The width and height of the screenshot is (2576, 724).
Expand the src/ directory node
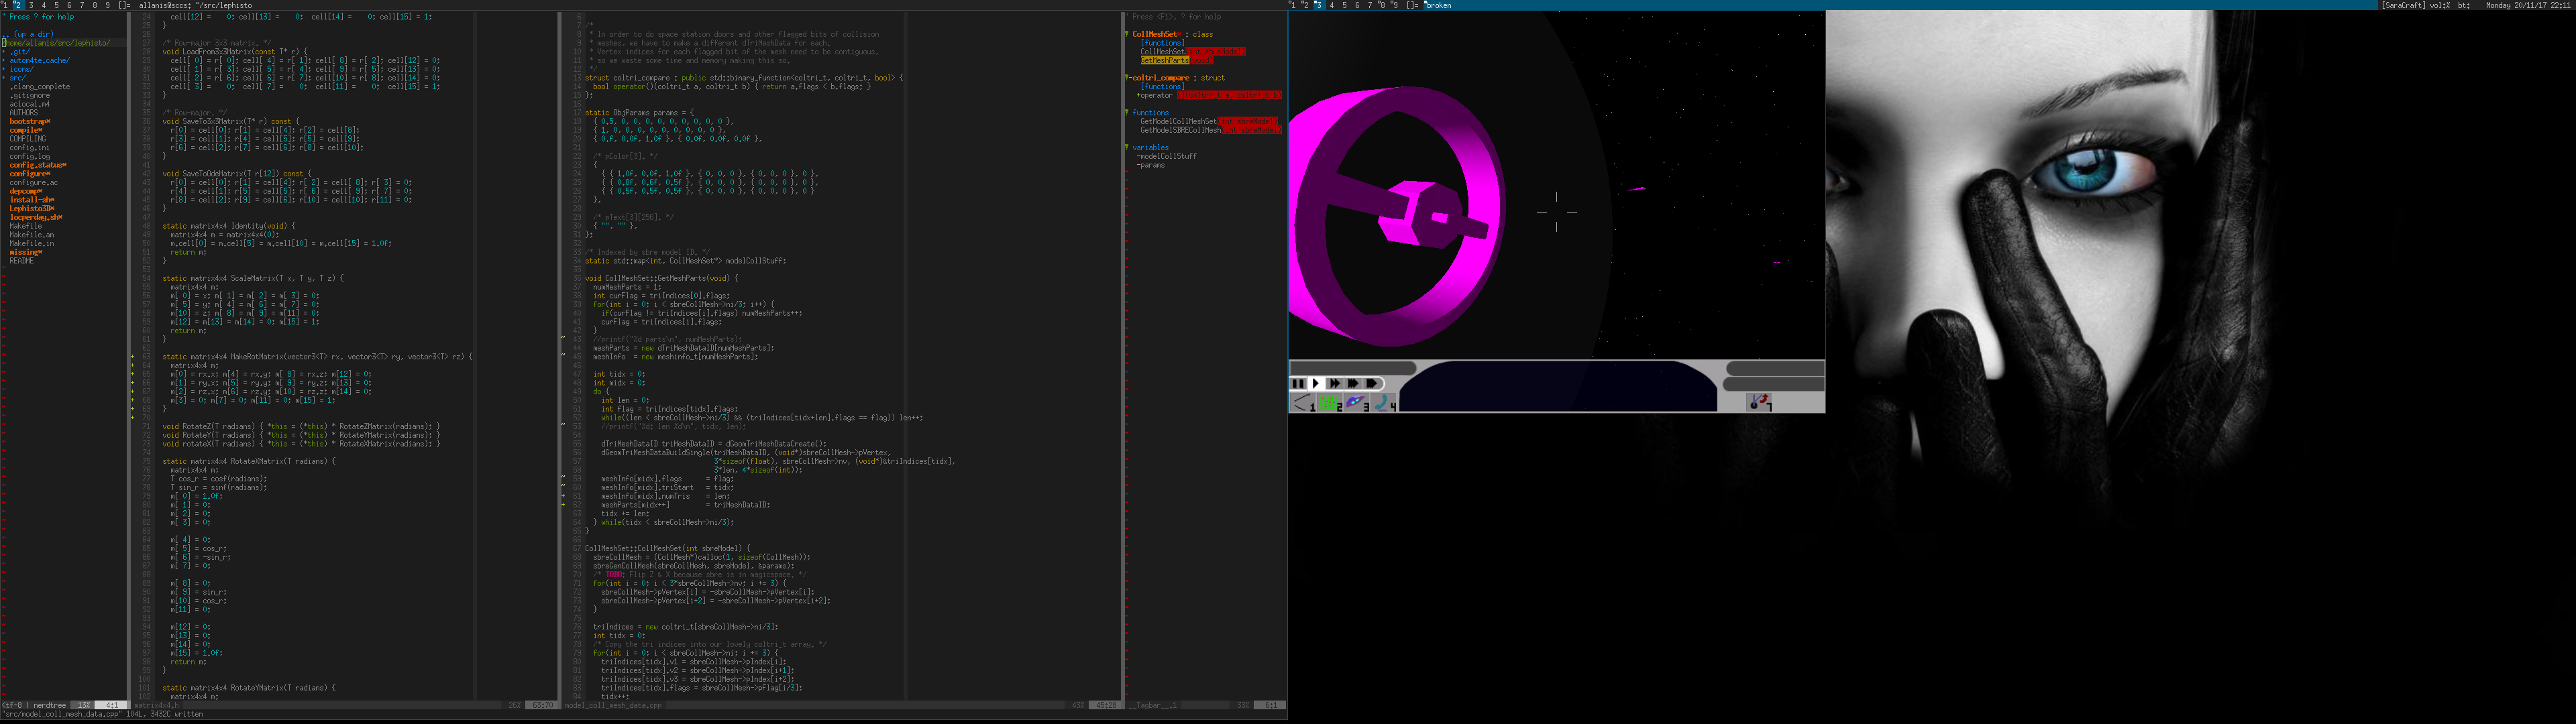tap(17, 78)
